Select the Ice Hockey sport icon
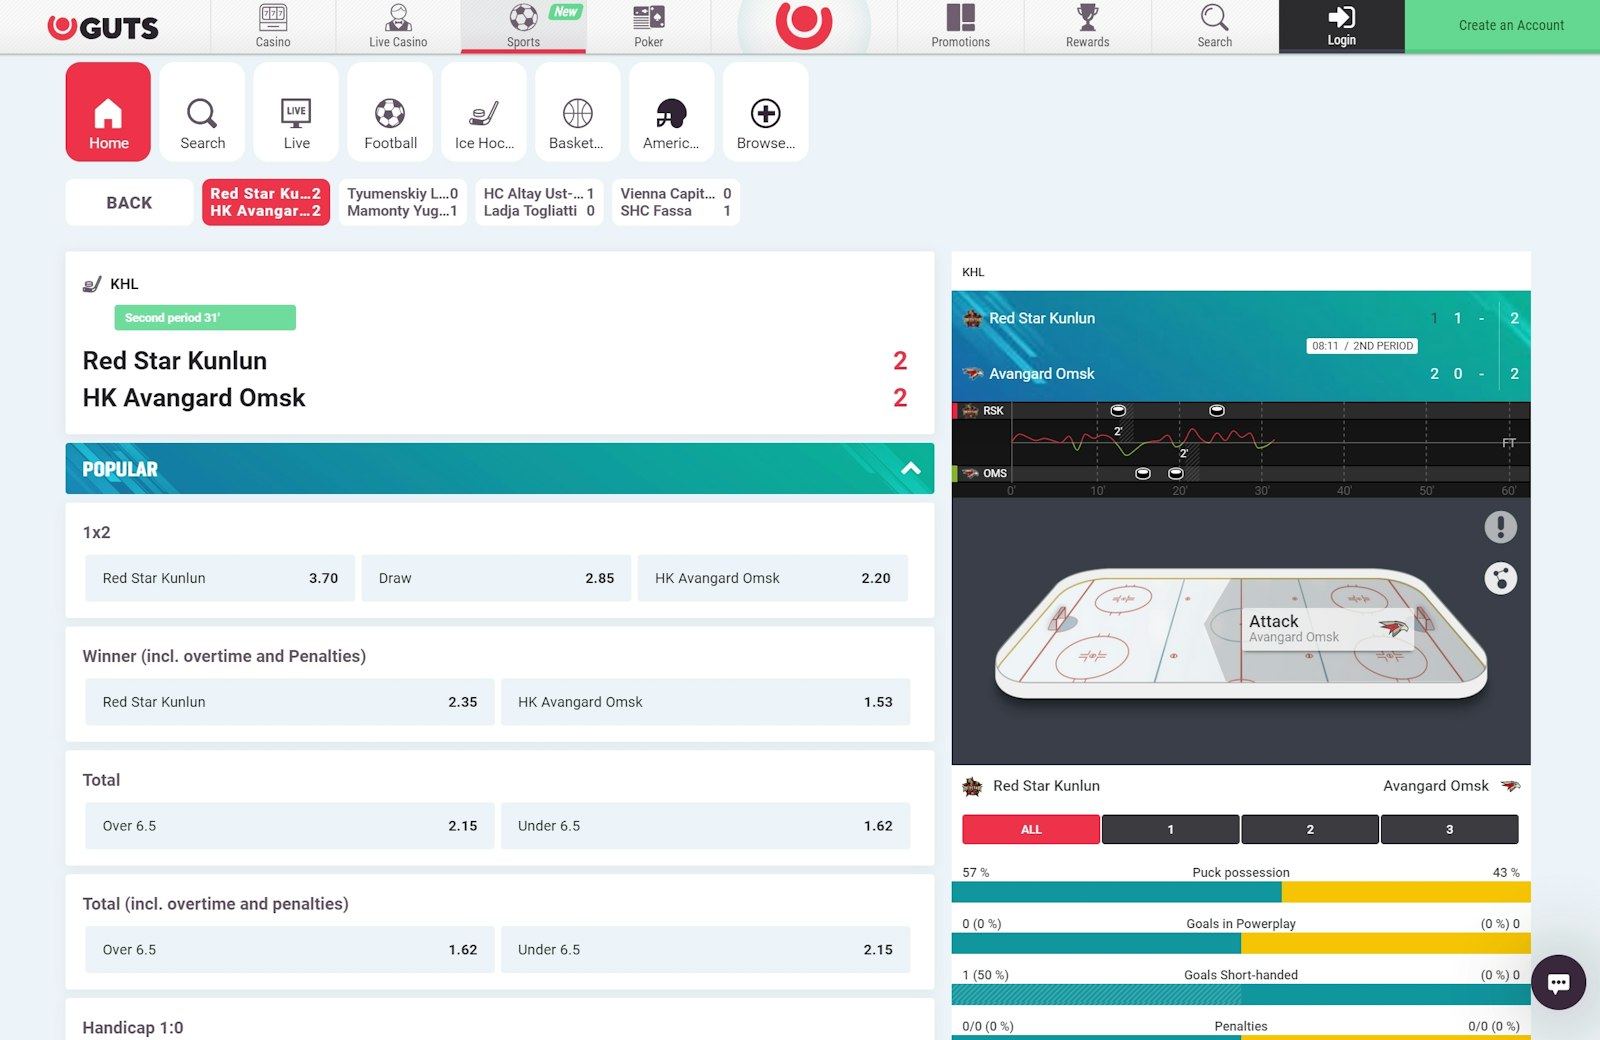The image size is (1600, 1040). [x=484, y=113]
